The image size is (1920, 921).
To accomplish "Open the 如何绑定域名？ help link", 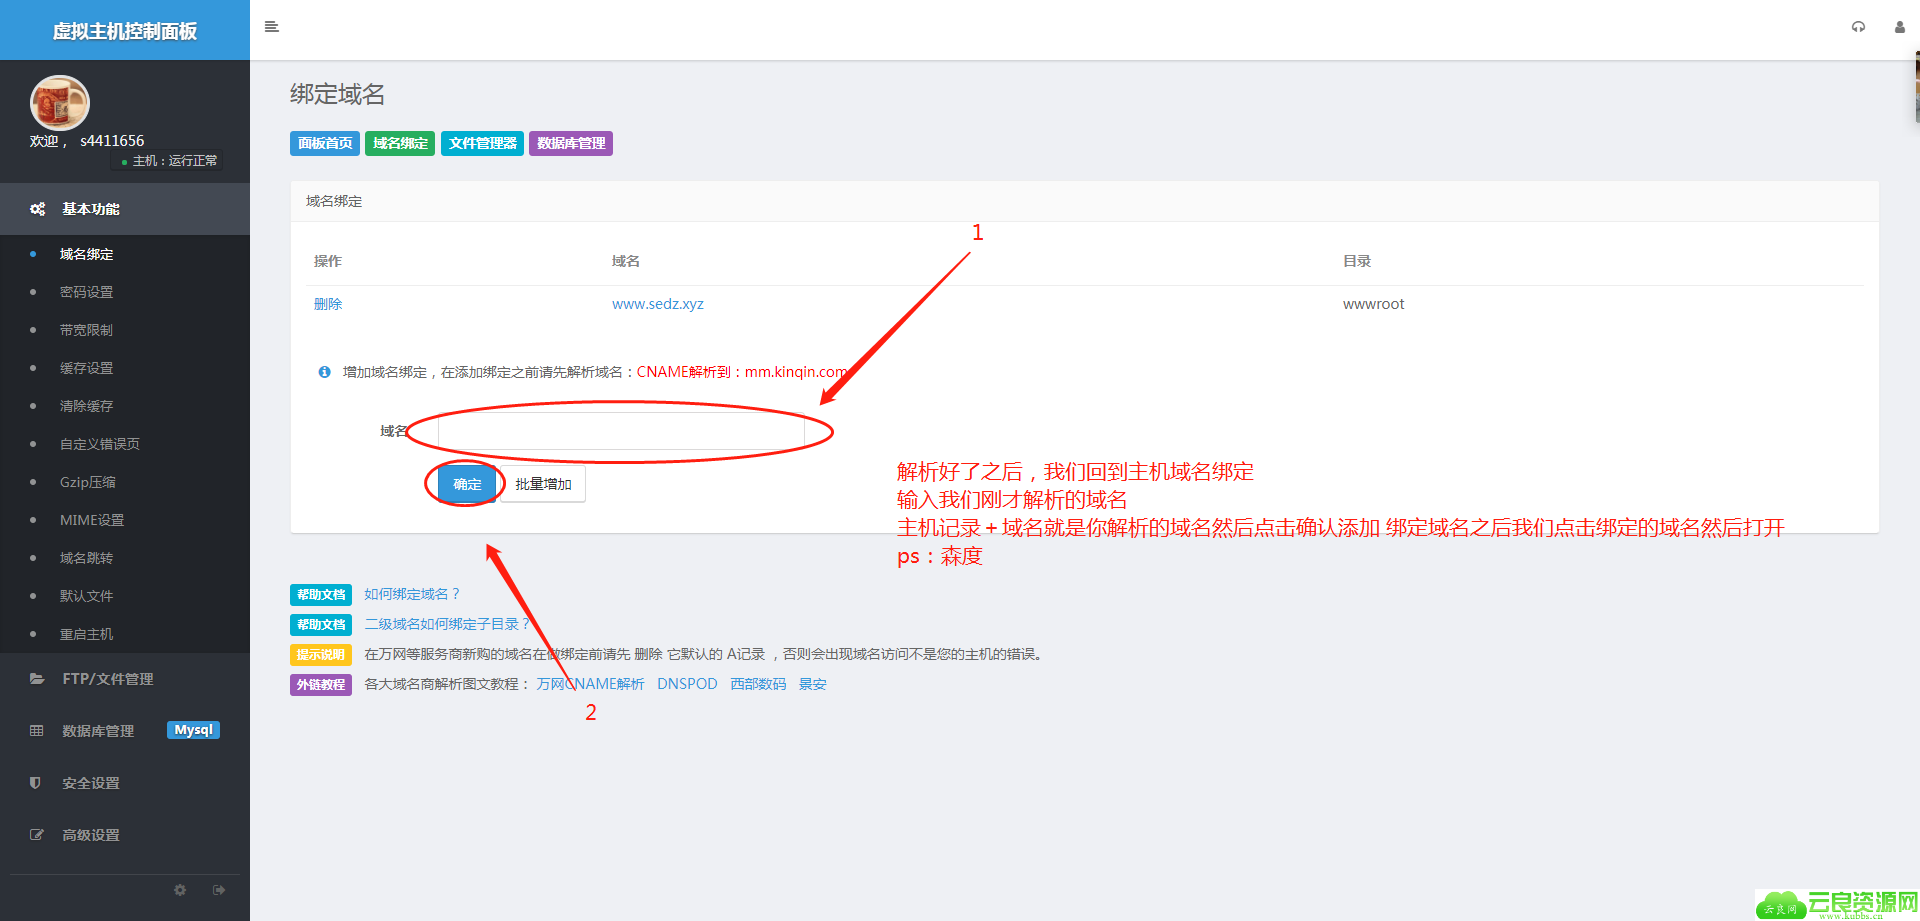I will [x=412, y=594].
